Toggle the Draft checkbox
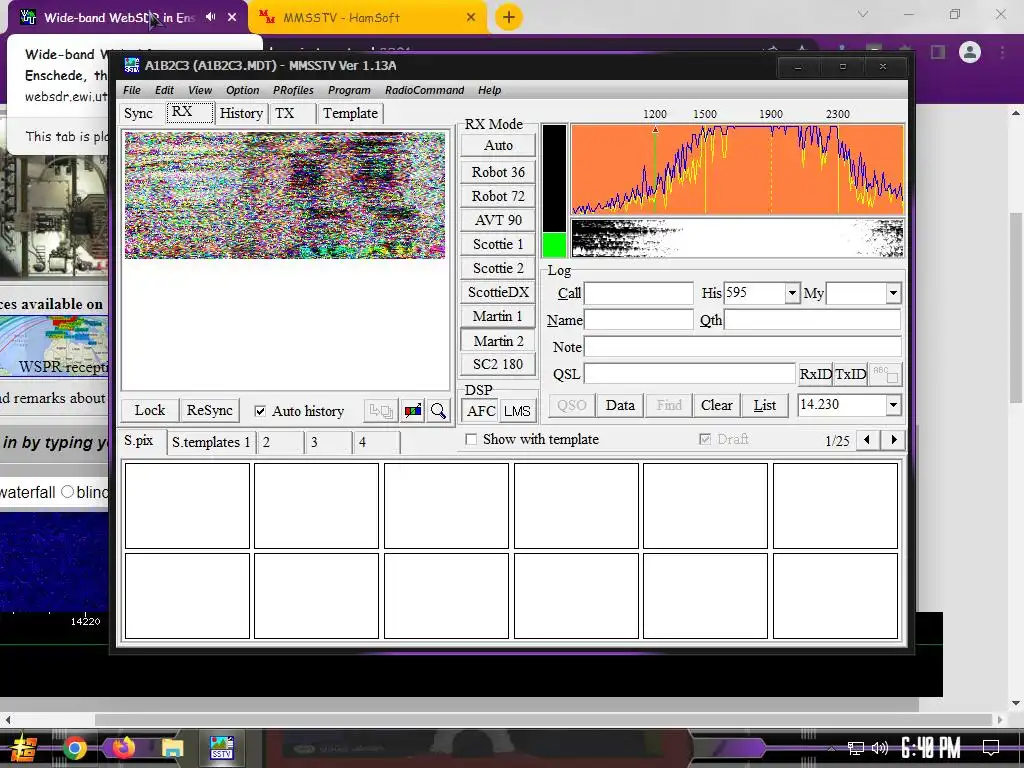Screen dimensions: 1024x768 coord(705,440)
